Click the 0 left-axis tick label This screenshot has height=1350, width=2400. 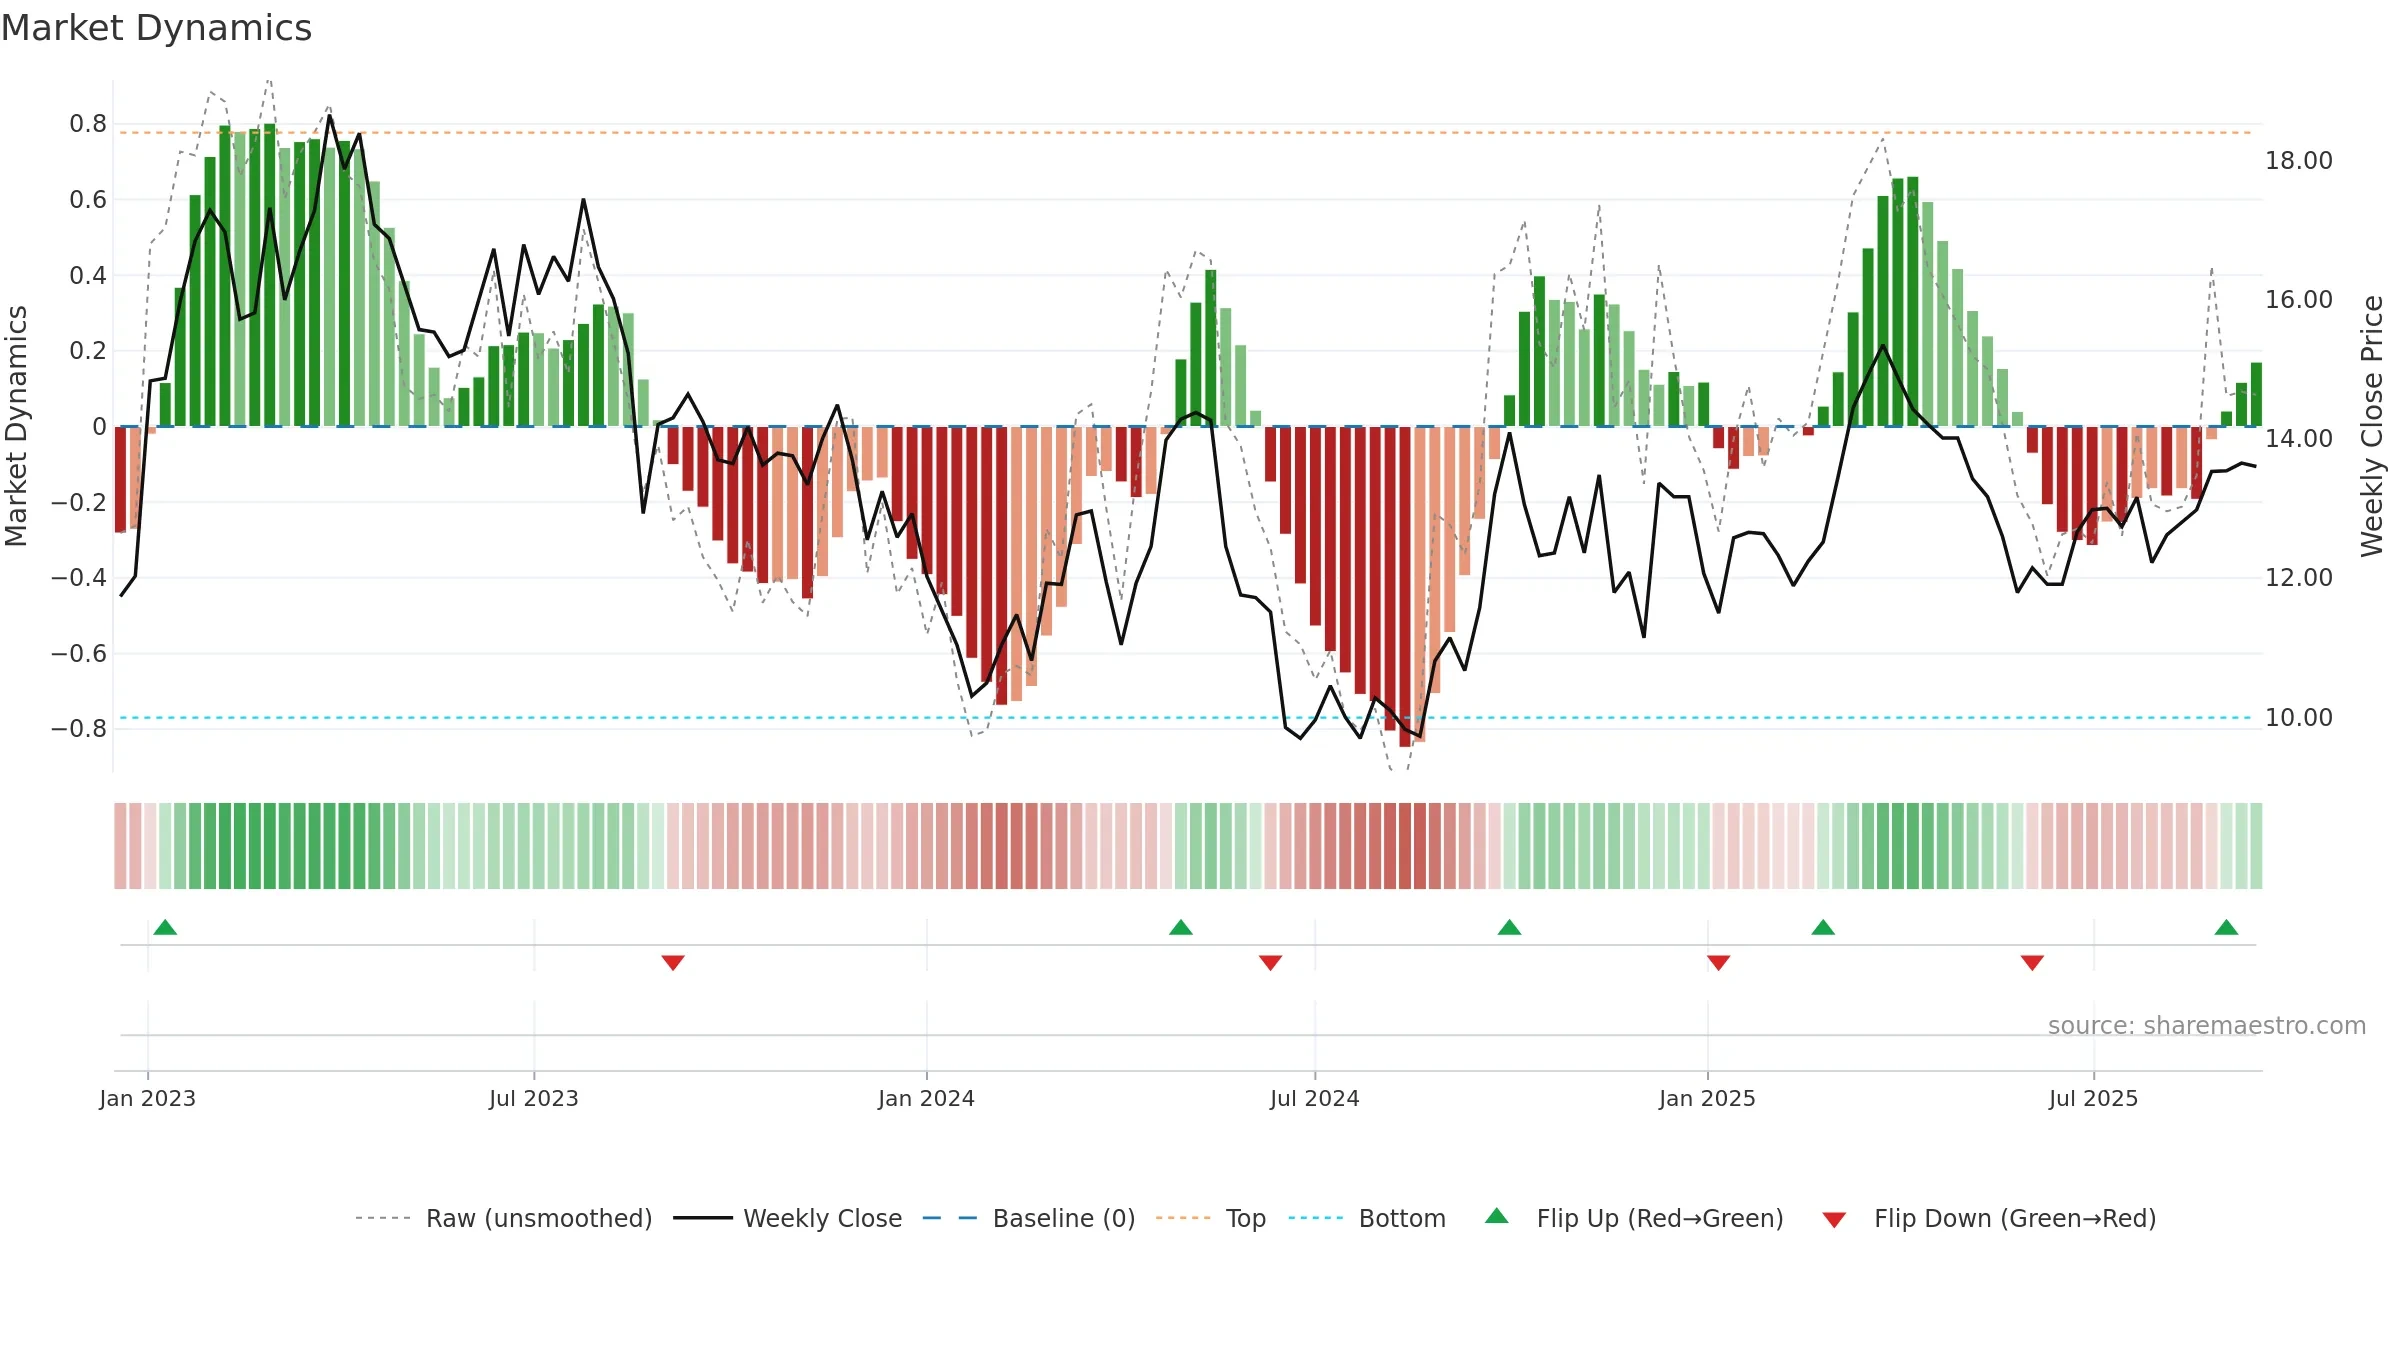coord(99,427)
